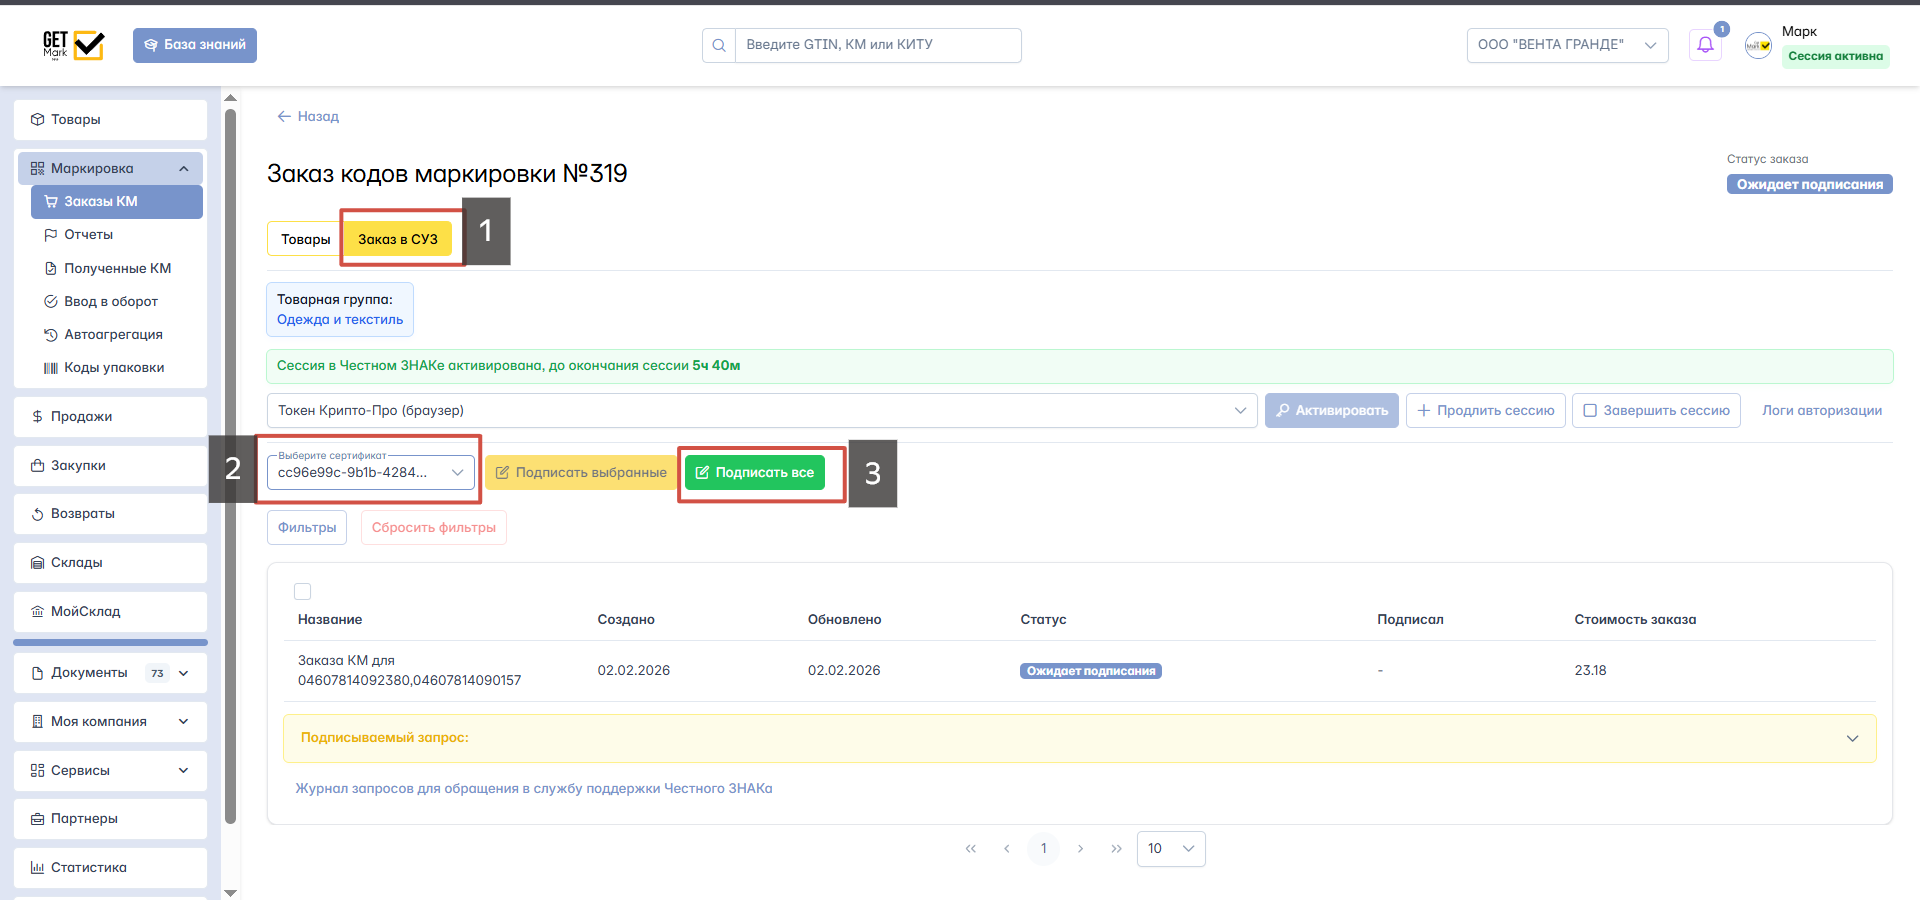Switch to the Товары tab
The height and width of the screenshot is (900, 1920).
[305, 239]
